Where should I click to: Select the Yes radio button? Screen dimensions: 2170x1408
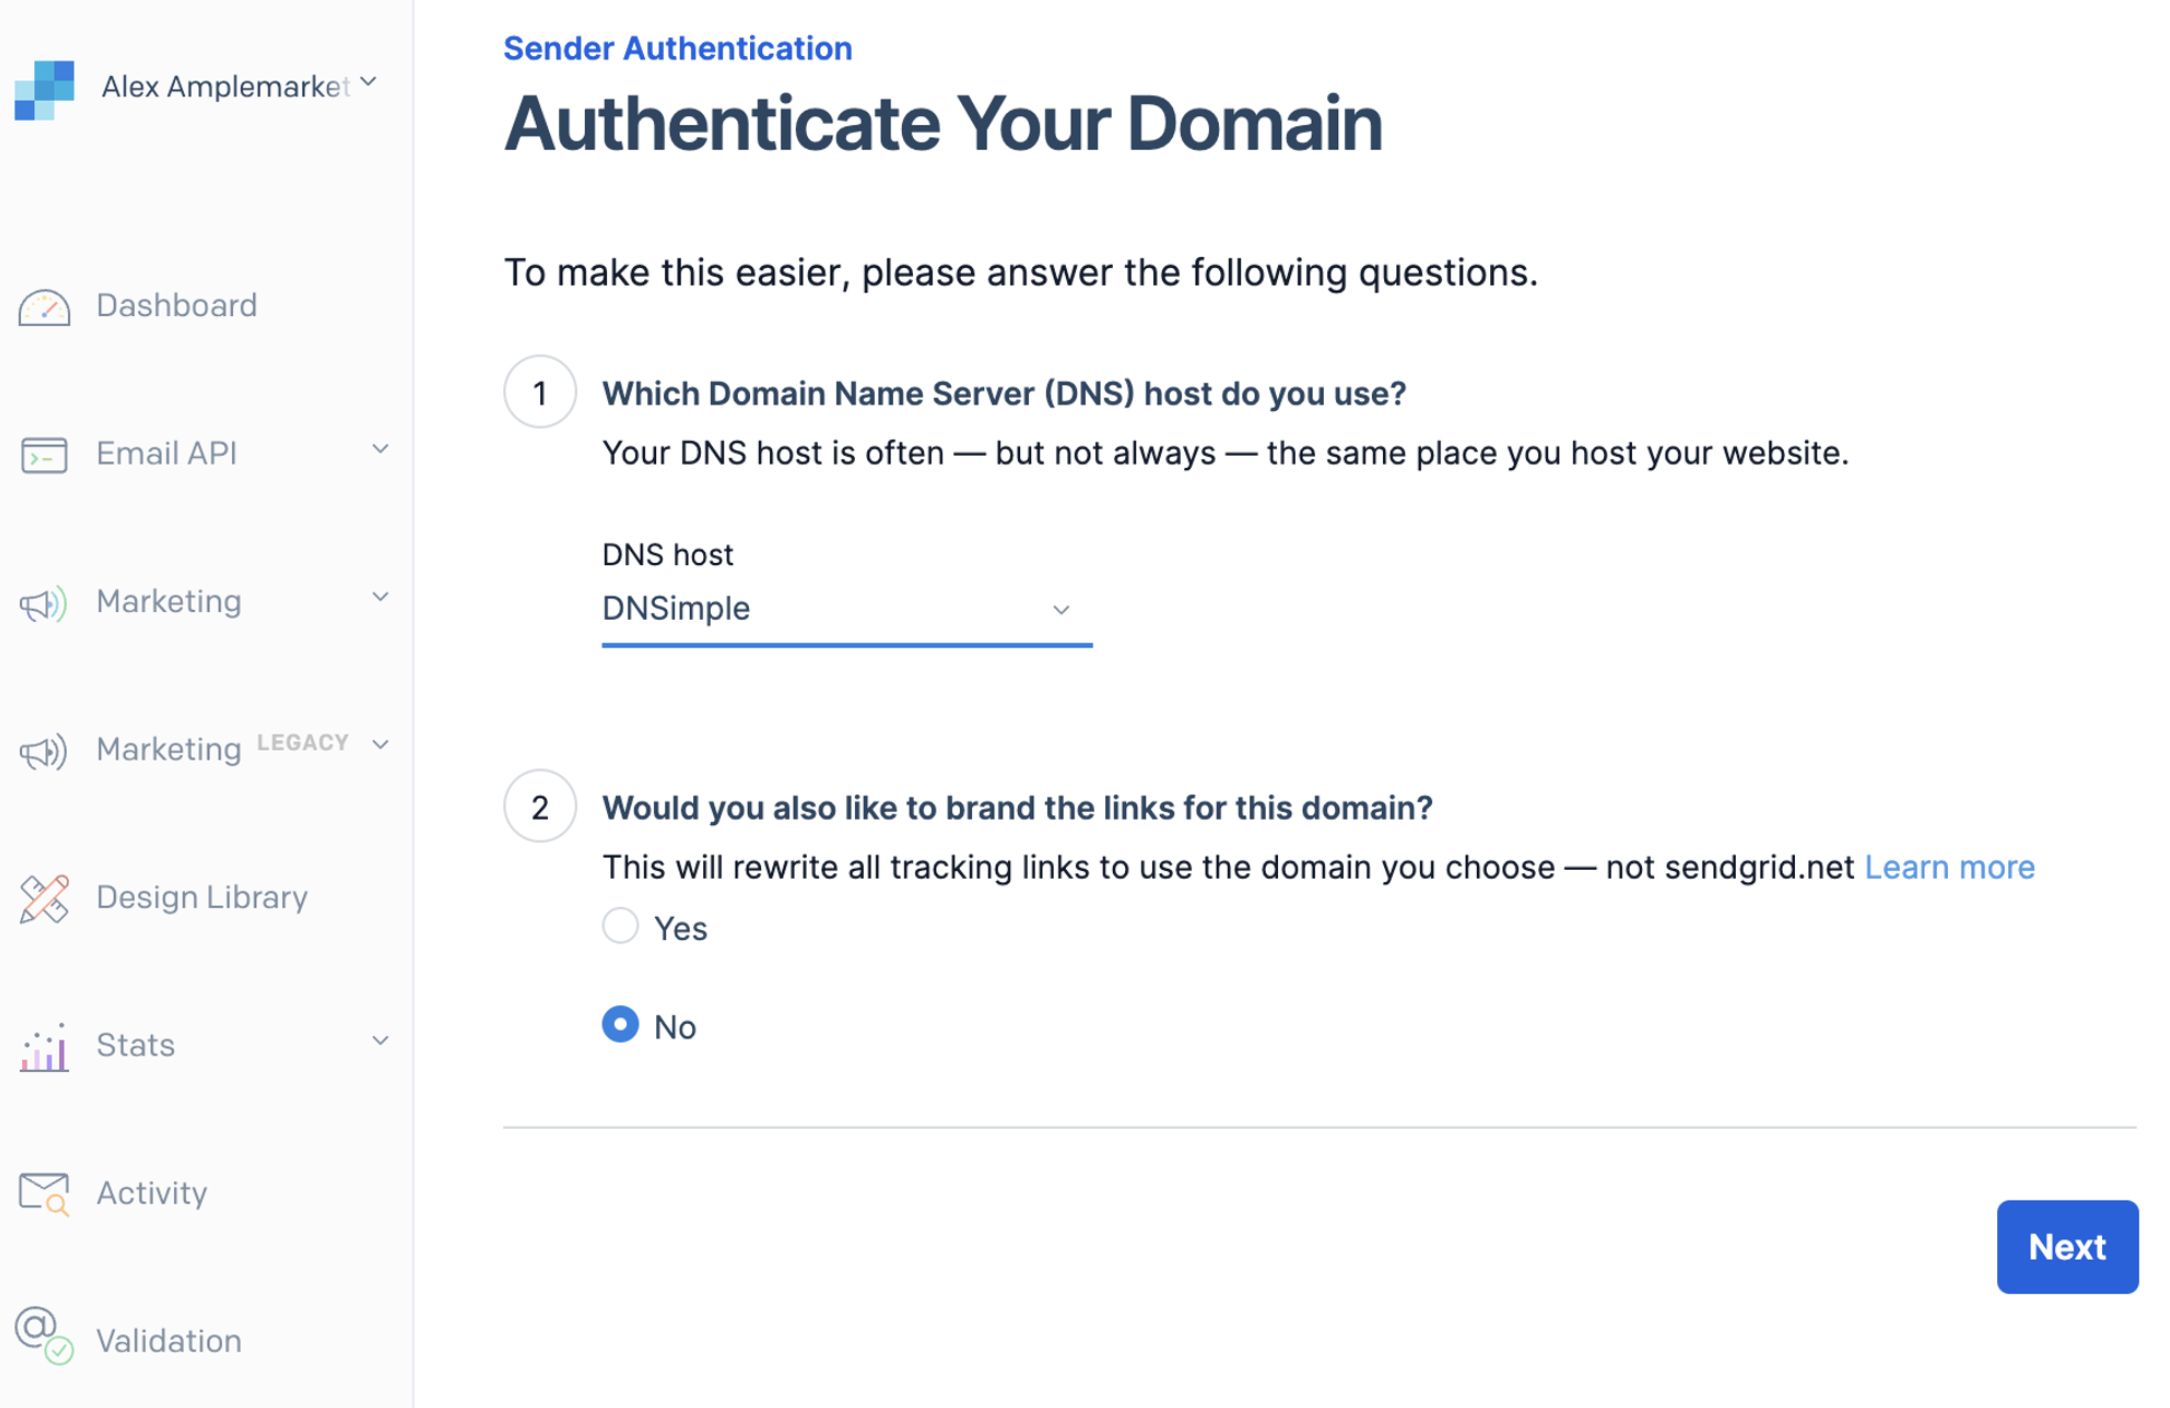click(x=620, y=926)
